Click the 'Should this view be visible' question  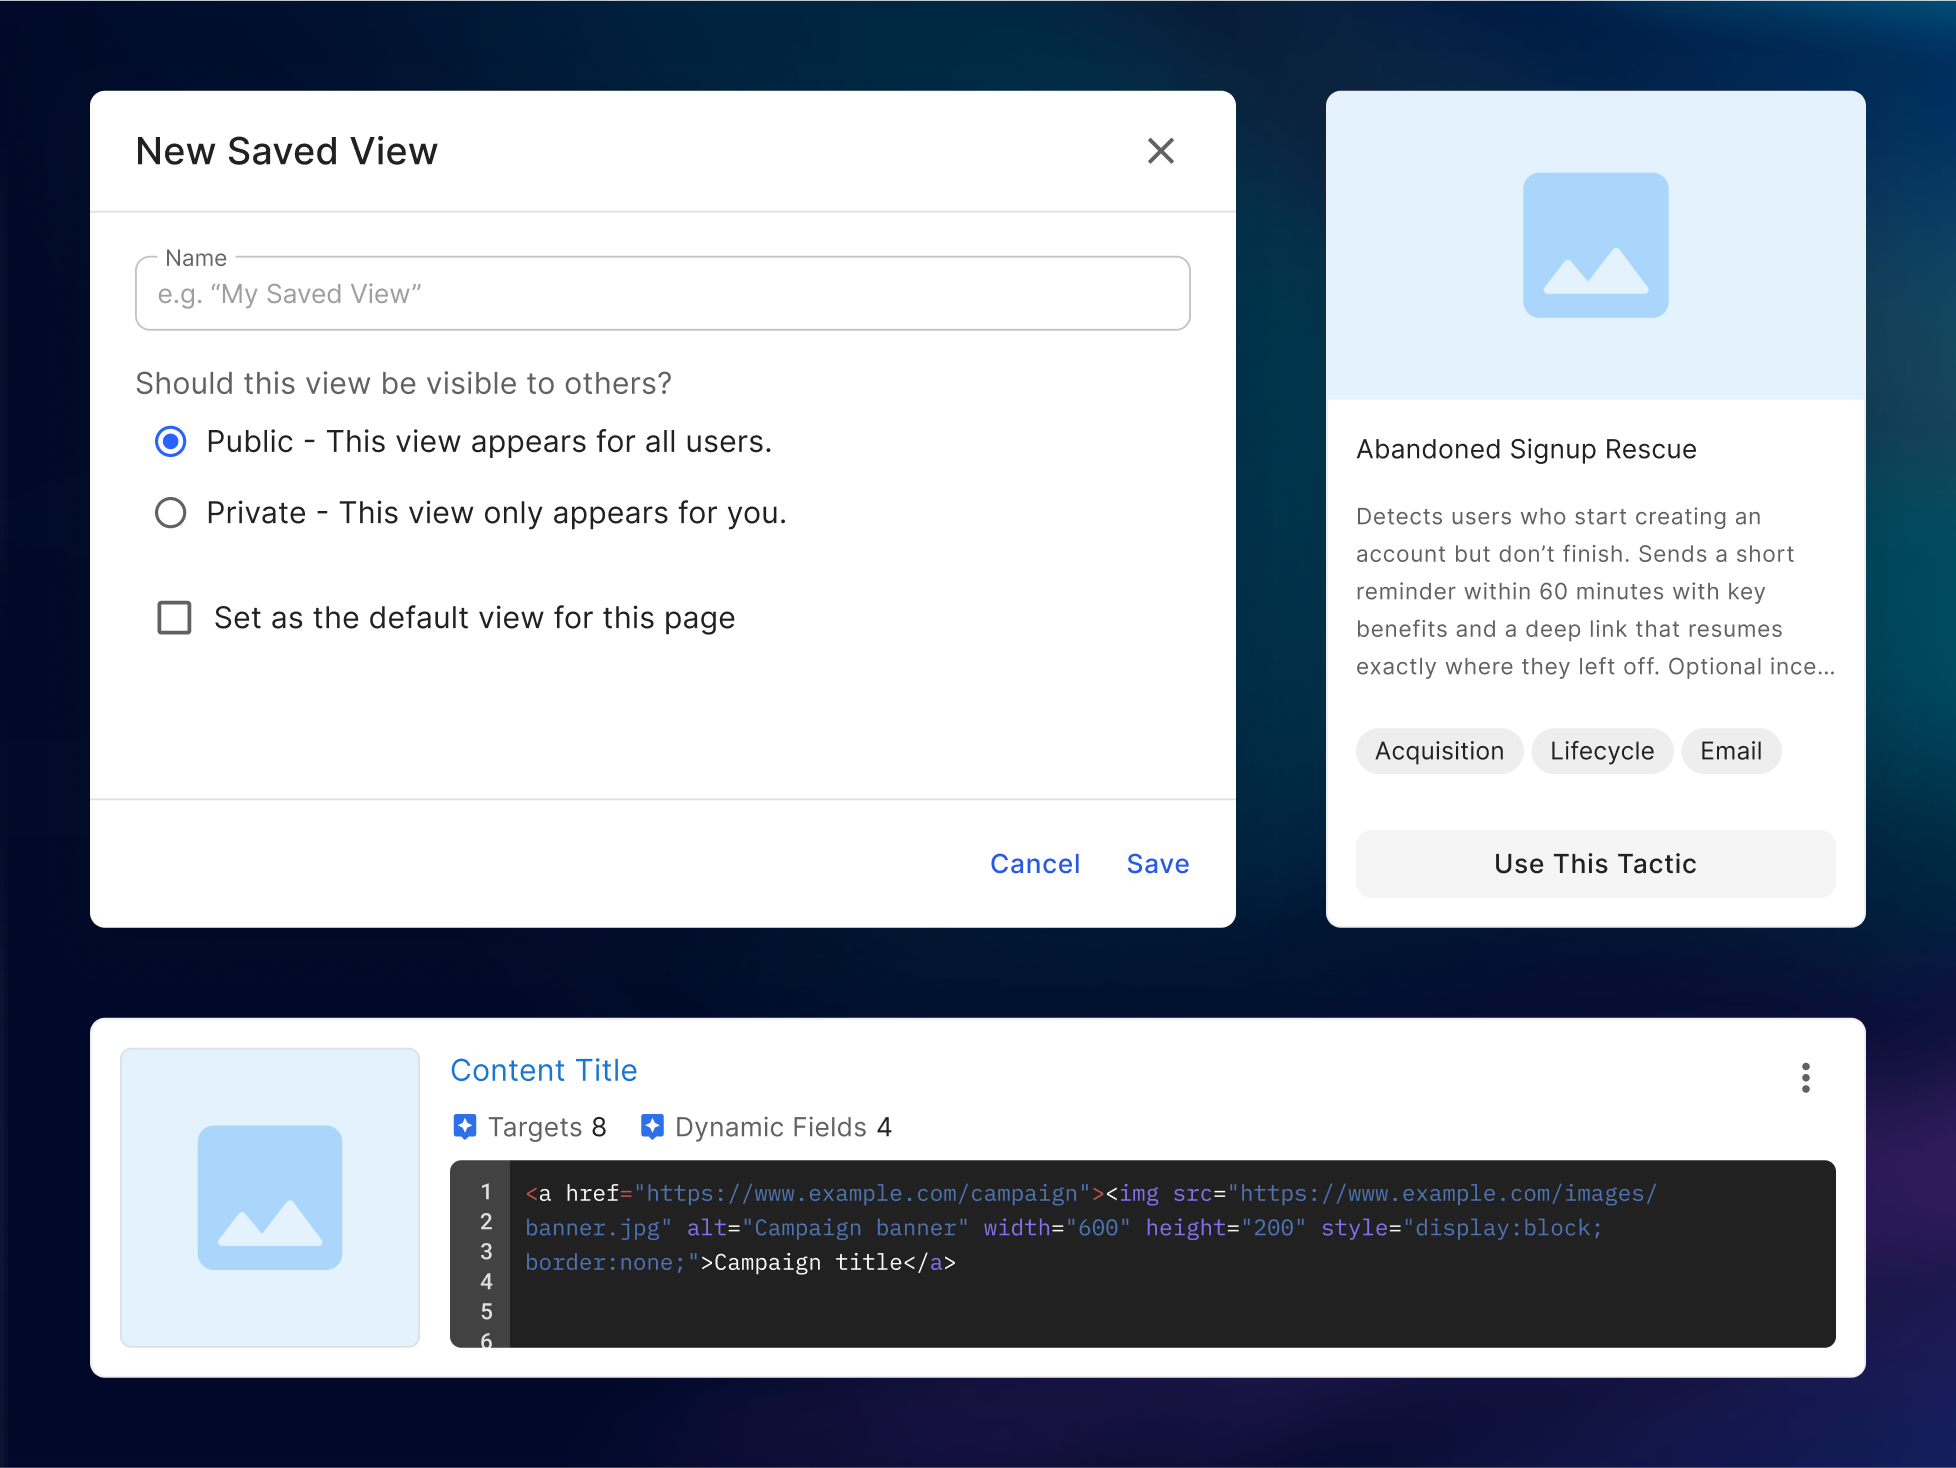(404, 383)
